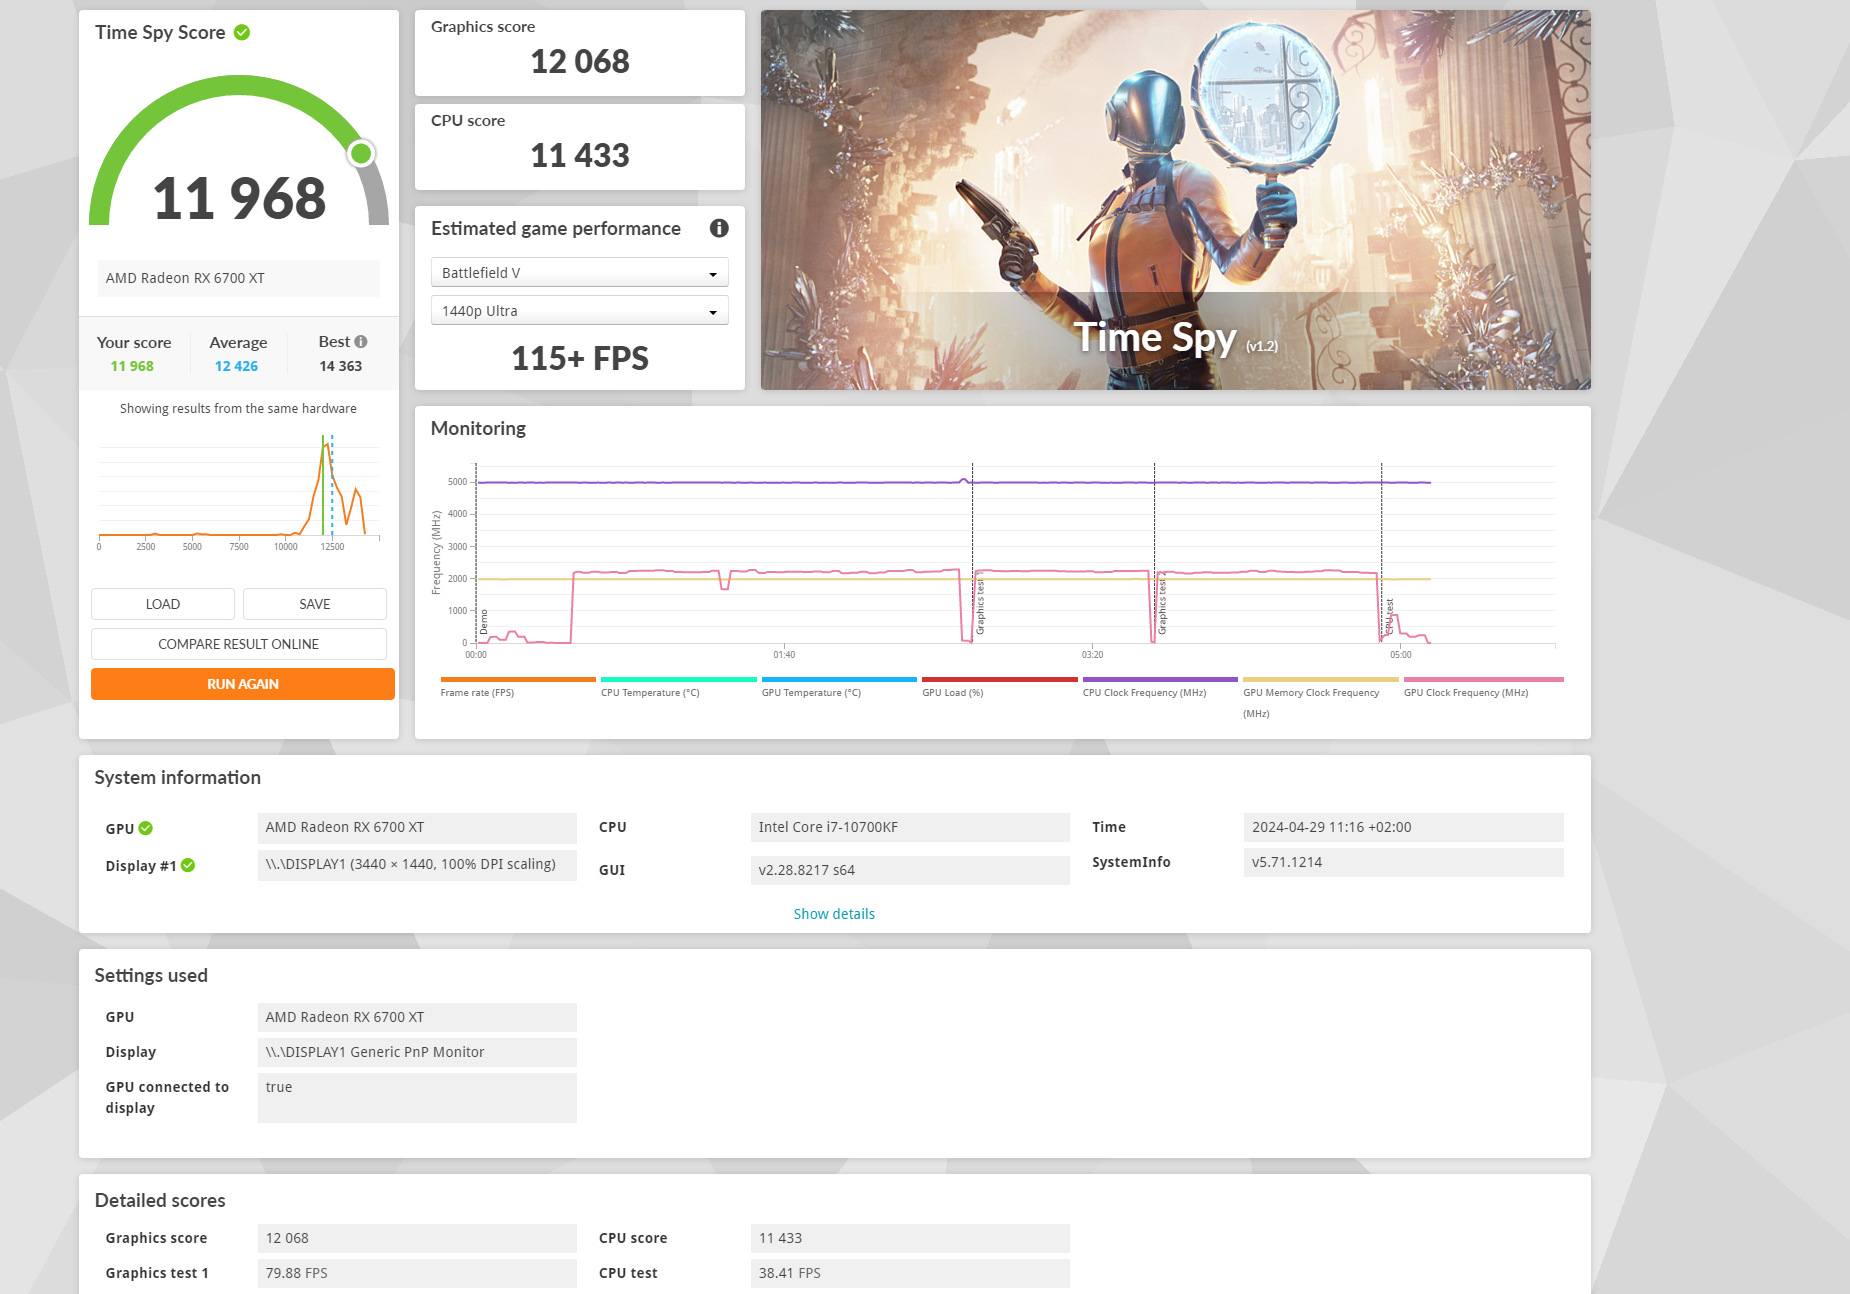
Task: Select the GUI version v2.28.8217 s64 field
Action: (910, 870)
